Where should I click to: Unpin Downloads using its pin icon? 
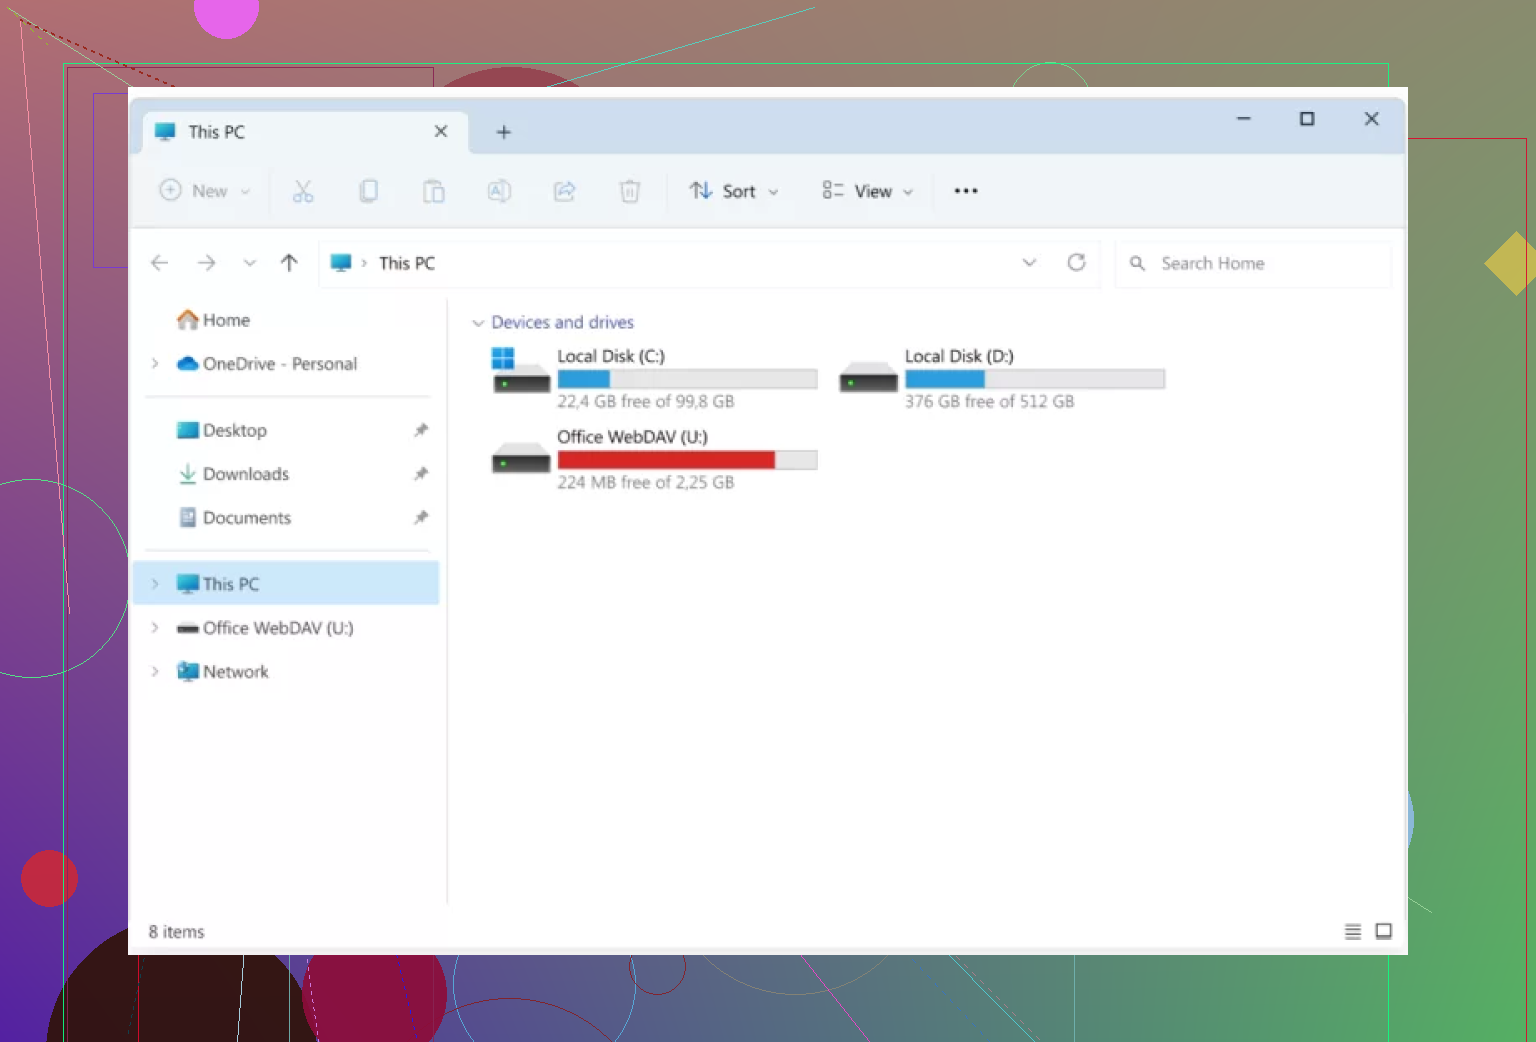tap(421, 474)
